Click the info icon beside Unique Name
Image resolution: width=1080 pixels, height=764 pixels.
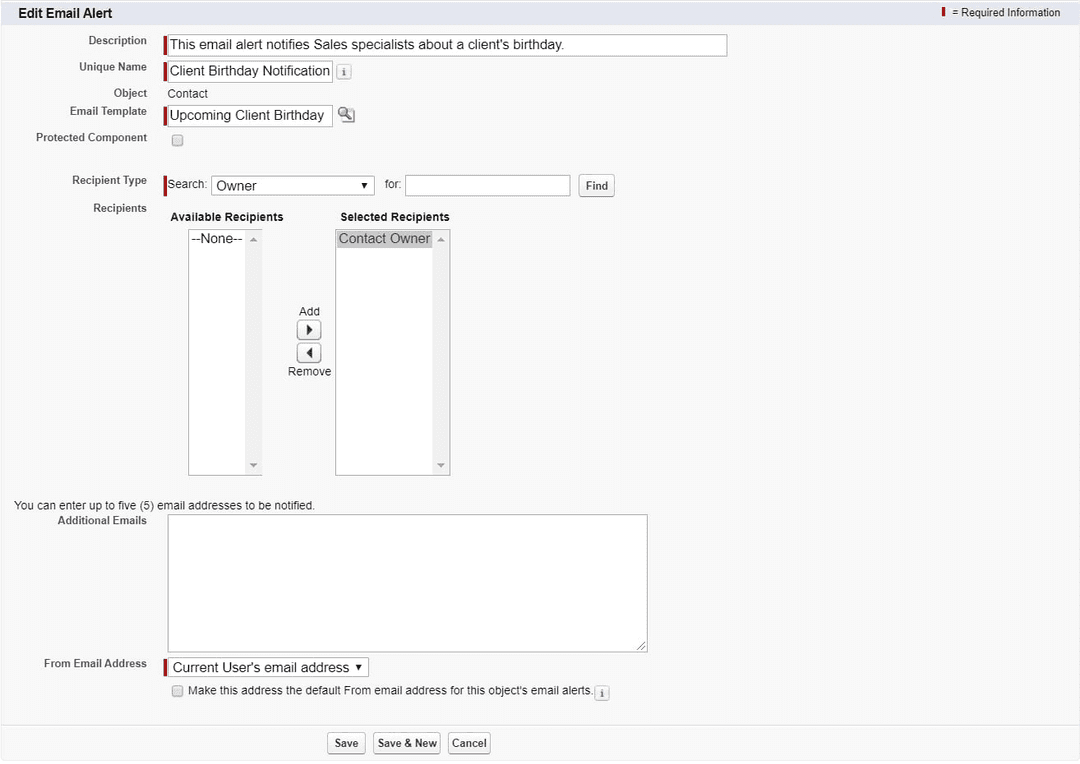(344, 71)
